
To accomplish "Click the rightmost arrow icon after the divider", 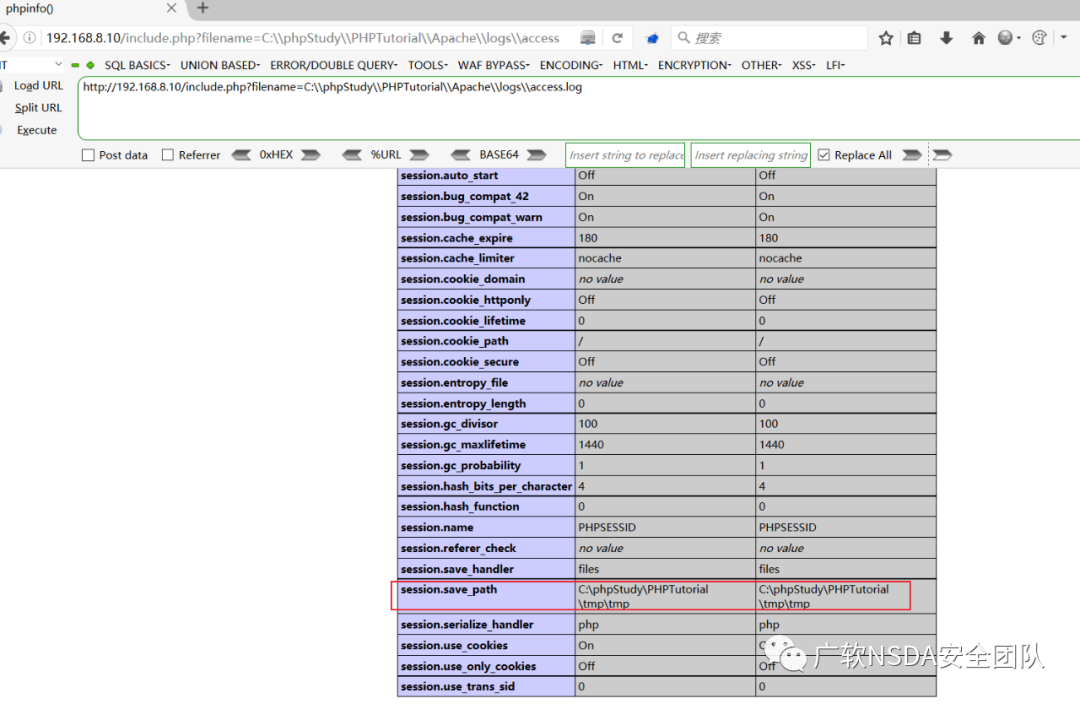I will tap(942, 155).
